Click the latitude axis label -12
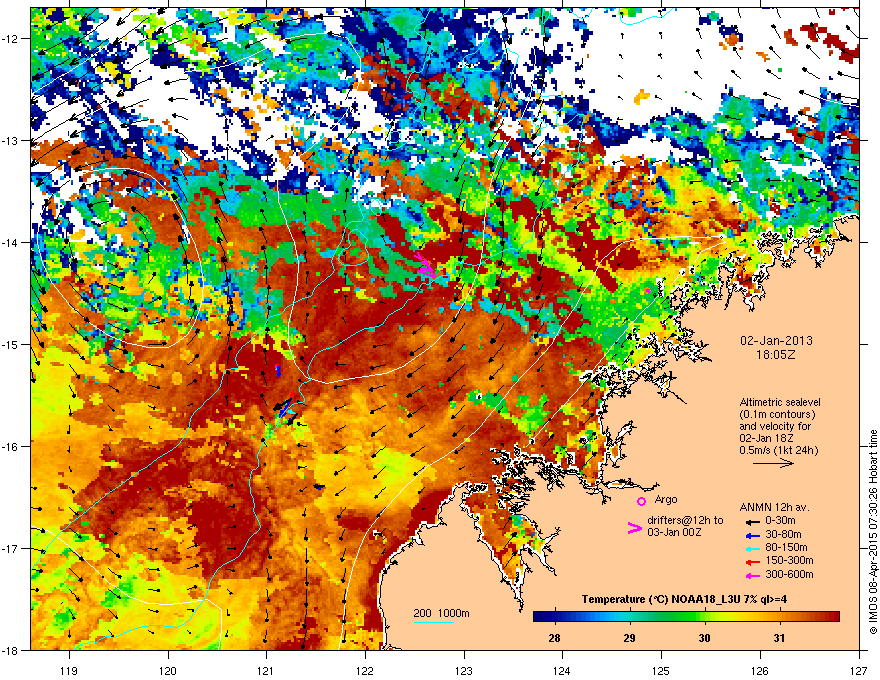This screenshot has height=680, width=880. point(10,38)
